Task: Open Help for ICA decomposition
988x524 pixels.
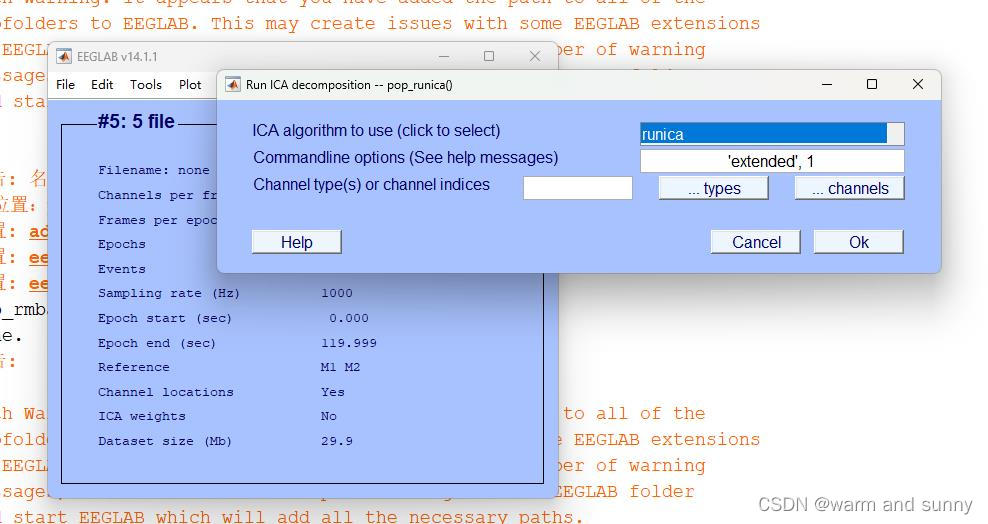Action: [x=297, y=242]
